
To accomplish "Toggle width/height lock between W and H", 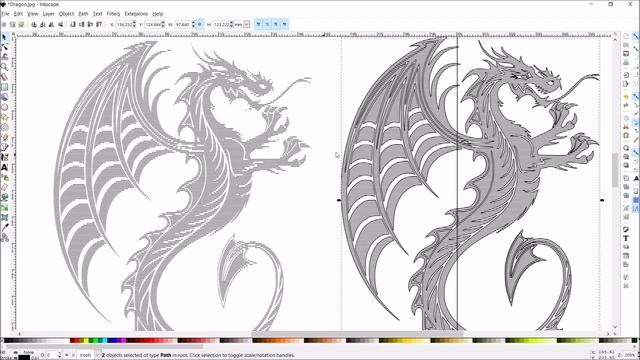I will pos(200,24).
